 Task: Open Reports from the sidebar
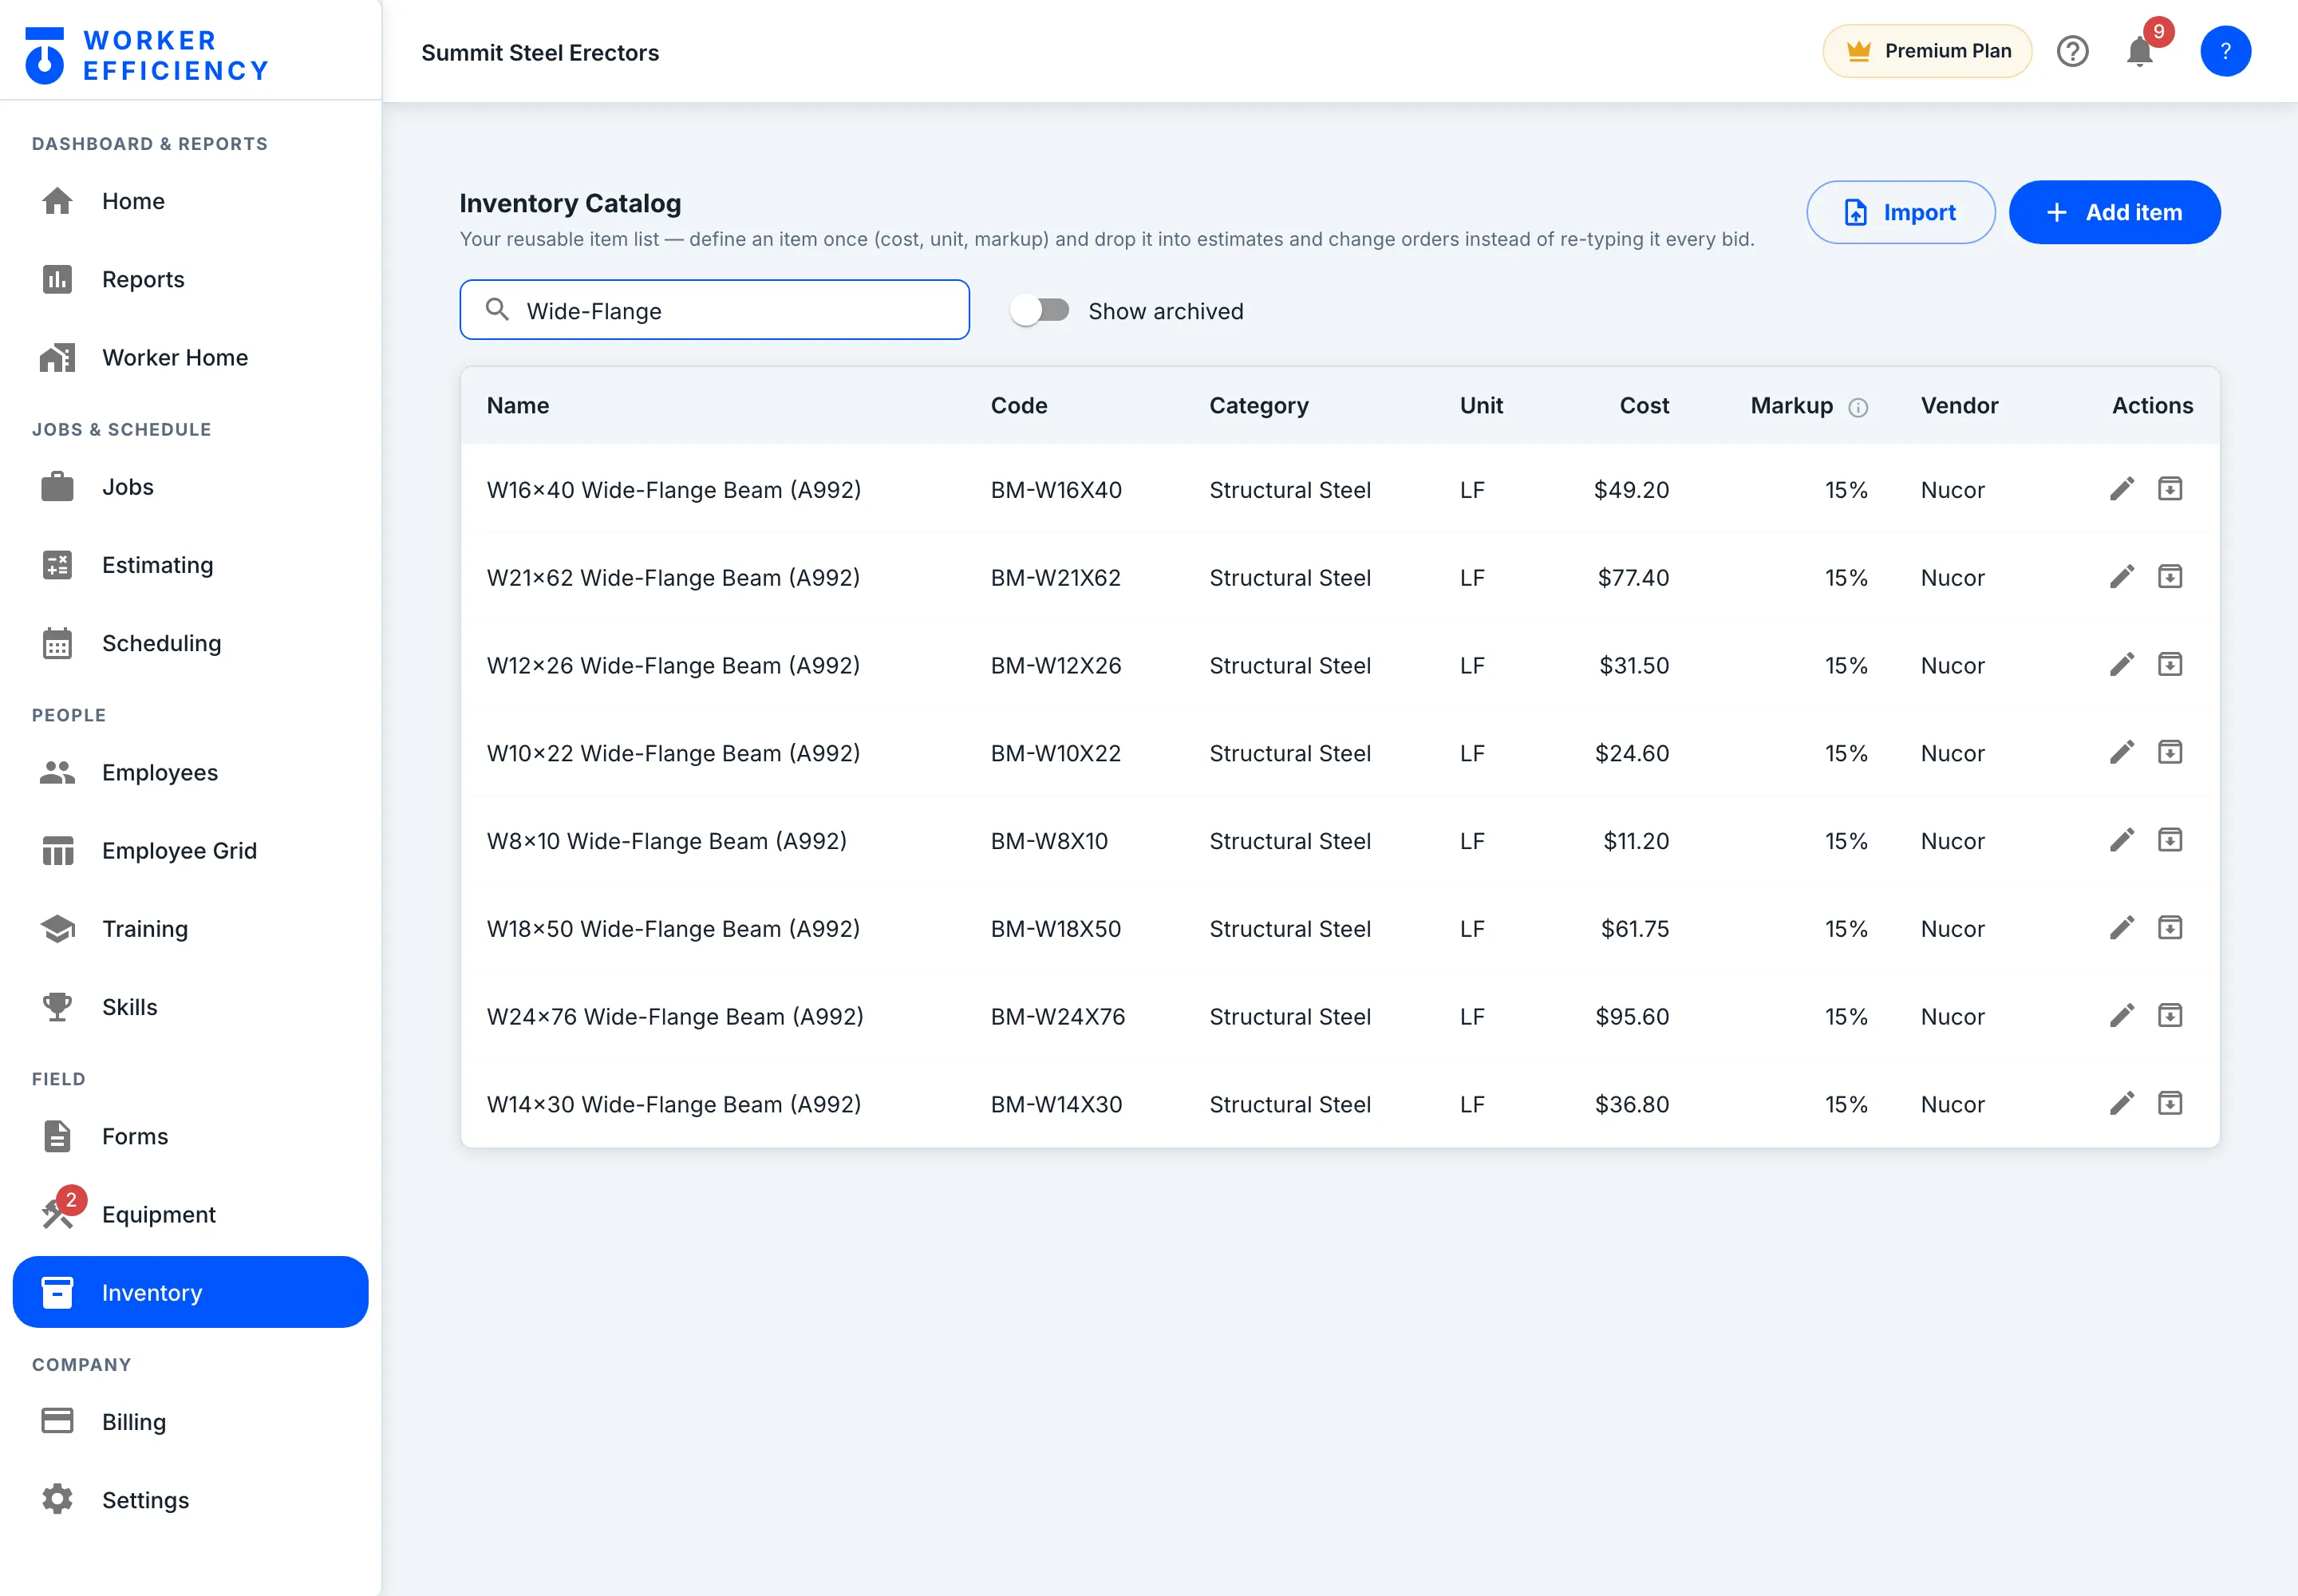tap(190, 279)
